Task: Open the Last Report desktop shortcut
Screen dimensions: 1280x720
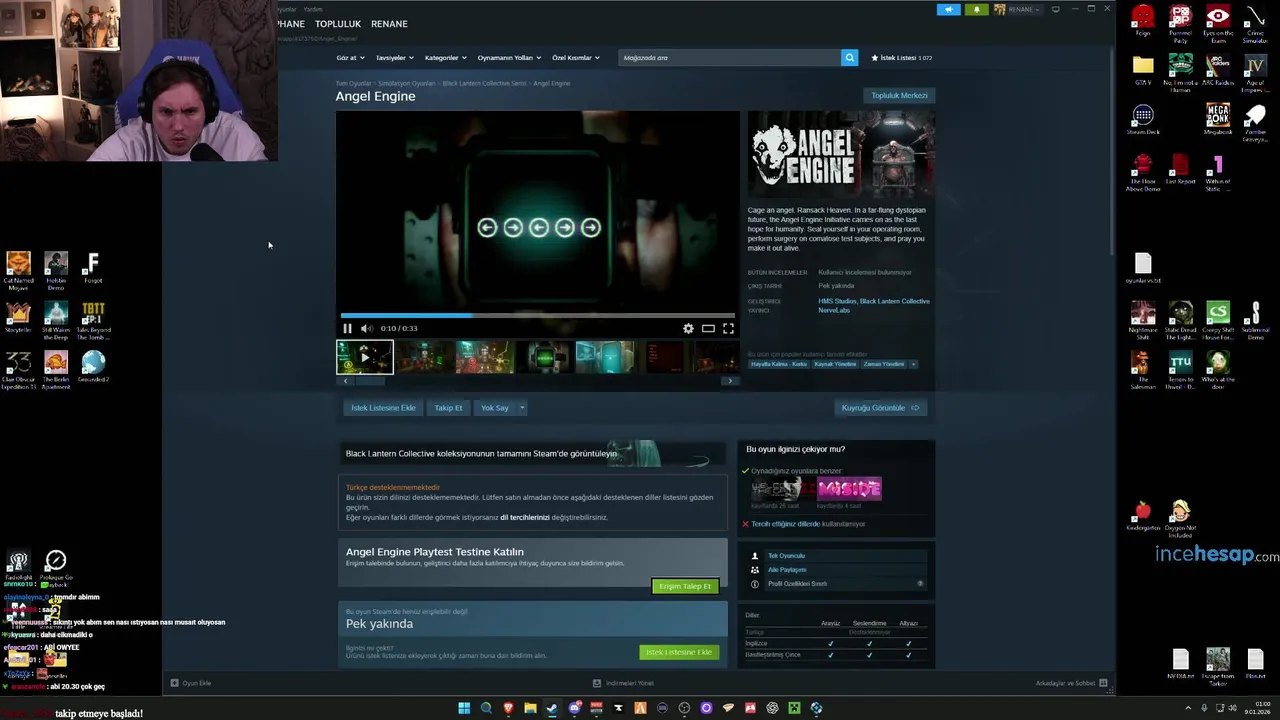Action: click(1181, 169)
